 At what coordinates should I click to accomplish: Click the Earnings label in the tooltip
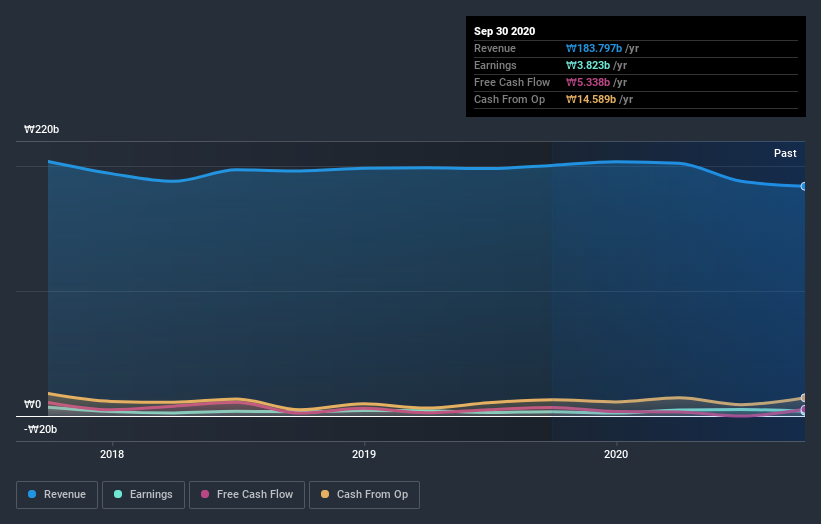pyautogui.click(x=495, y=65)
